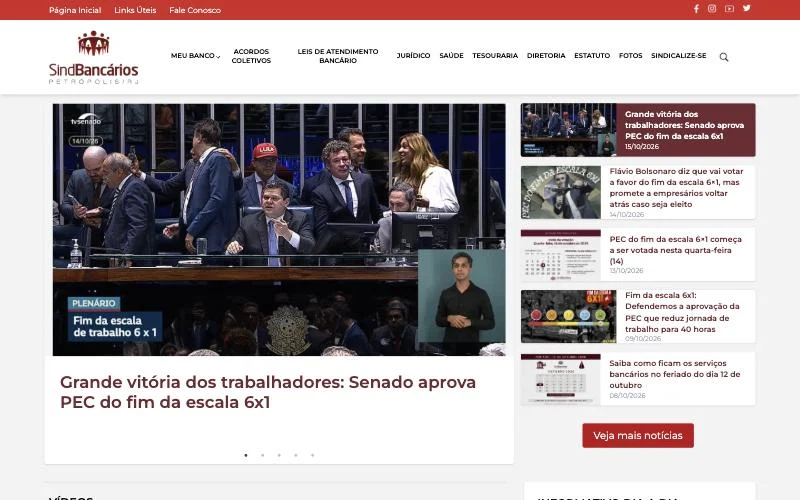Open DIRETORIA menu item
This screenshot has height=500, width=800.
(546, 56)
